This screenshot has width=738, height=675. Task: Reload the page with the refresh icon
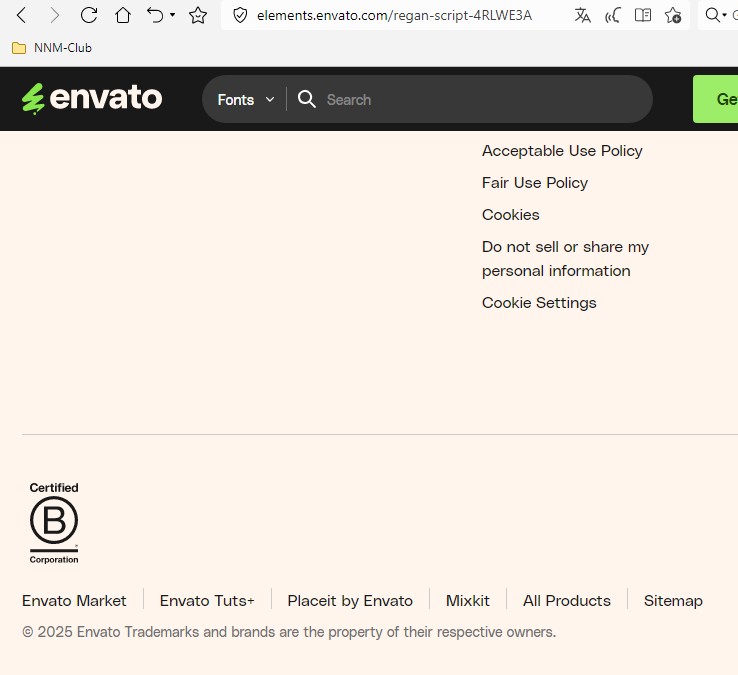click(89, 15)
